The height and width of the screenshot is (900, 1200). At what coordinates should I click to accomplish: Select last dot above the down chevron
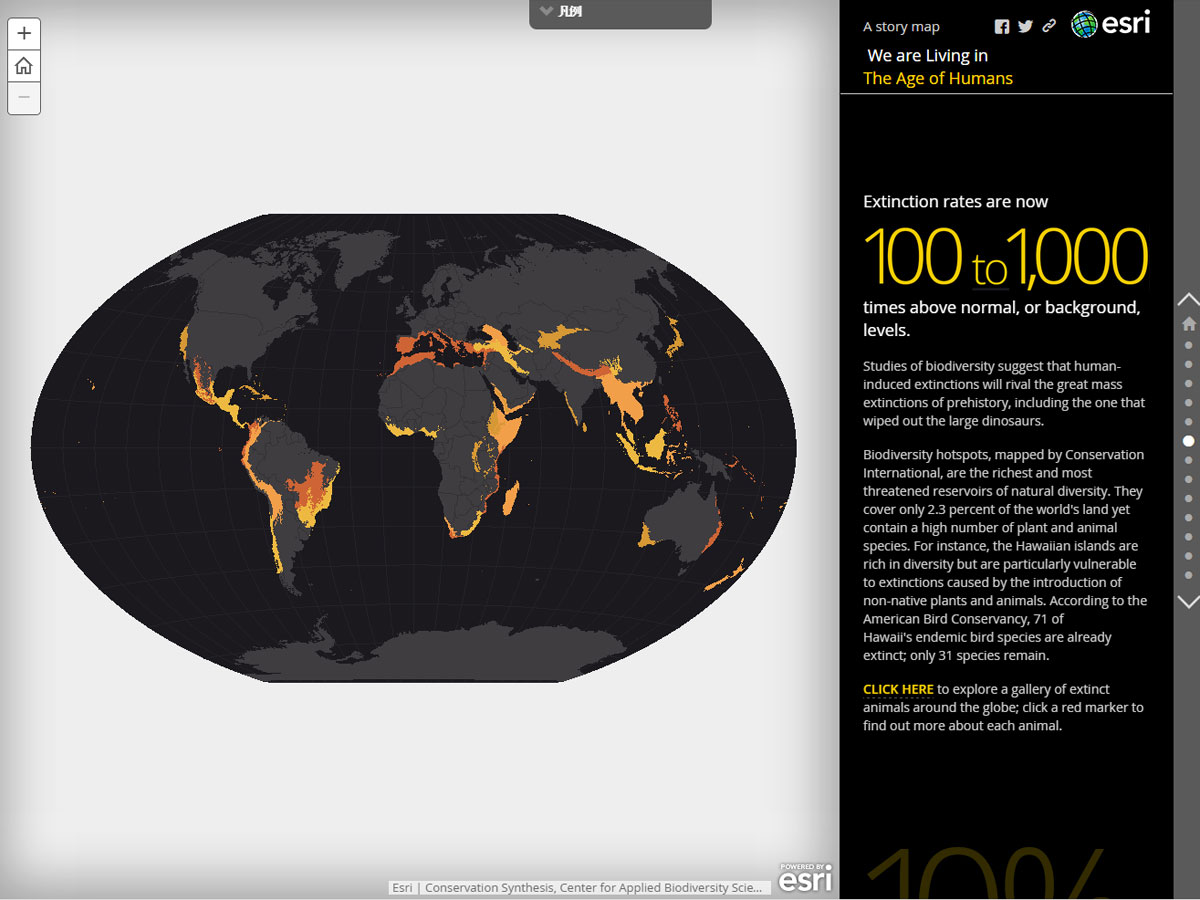click(1188, 575)
